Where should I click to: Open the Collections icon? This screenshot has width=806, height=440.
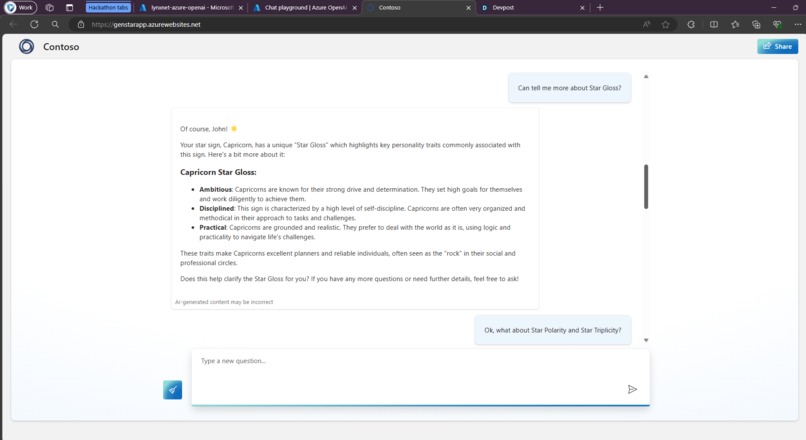tap(756, 24)
